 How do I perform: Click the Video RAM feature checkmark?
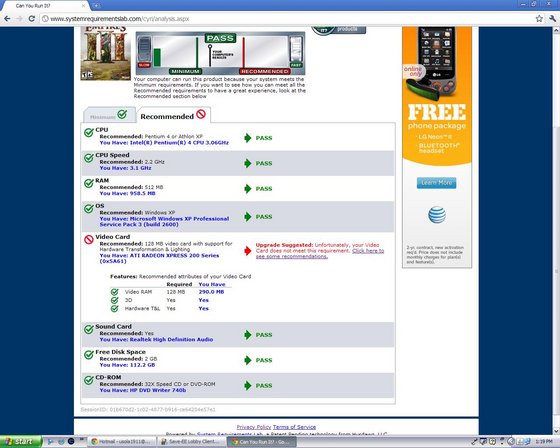[x=114, y=292]
